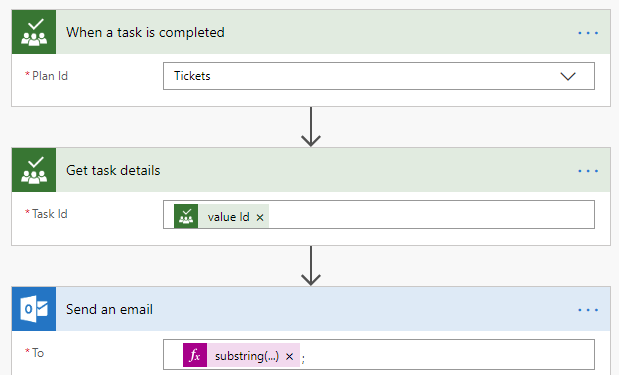Image resolution: width=619 pixels, height=375 pixels.
Task: Insert a step on the first arrow connector
Action: pos(311,127)
